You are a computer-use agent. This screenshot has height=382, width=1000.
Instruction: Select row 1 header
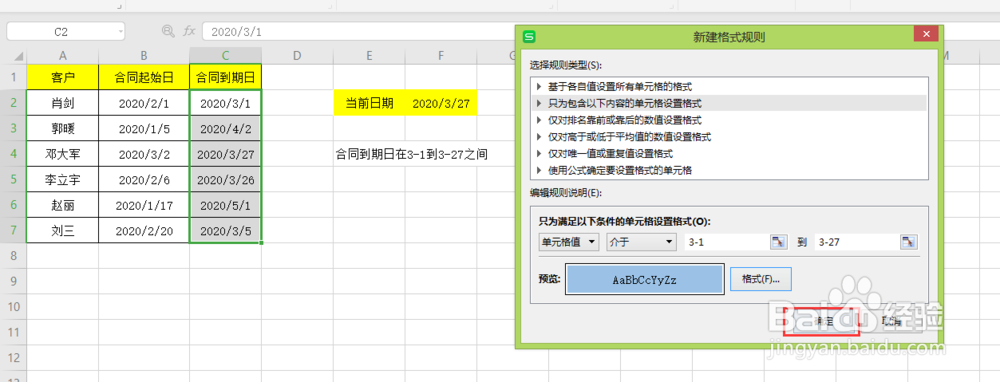(x=13, y=77)
